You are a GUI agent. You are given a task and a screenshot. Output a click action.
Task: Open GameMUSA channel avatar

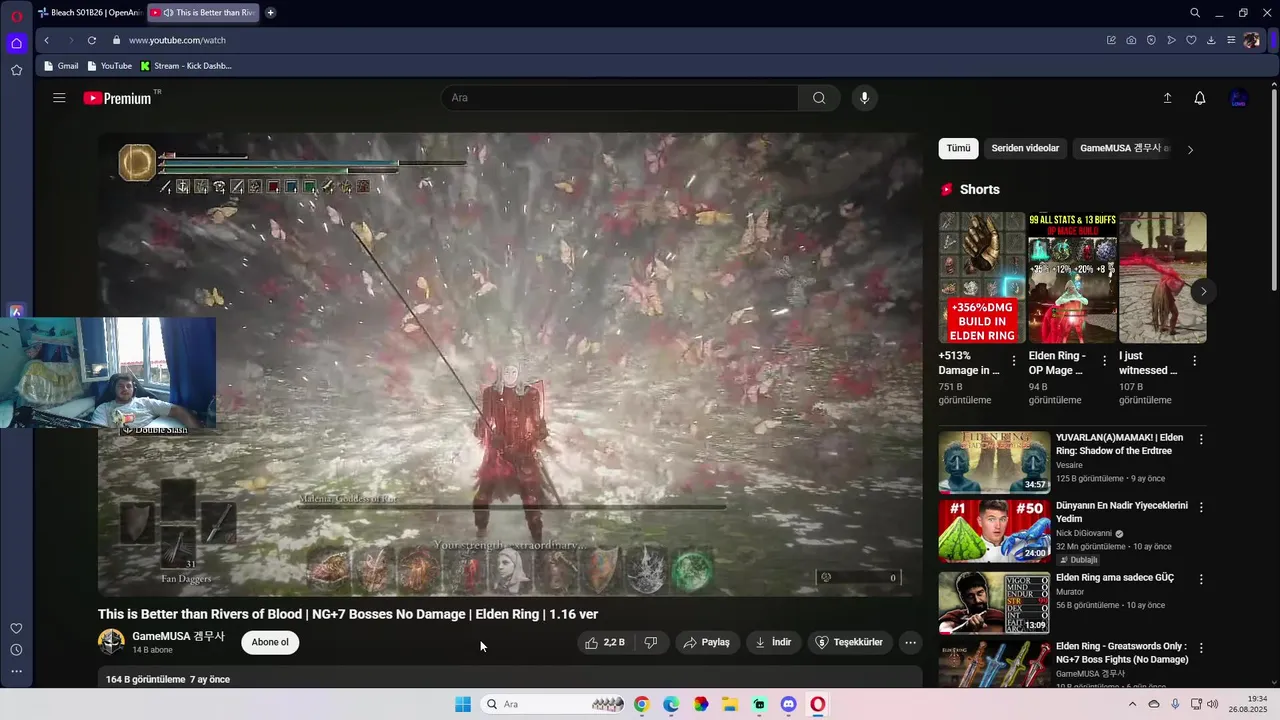pos(111,642)
